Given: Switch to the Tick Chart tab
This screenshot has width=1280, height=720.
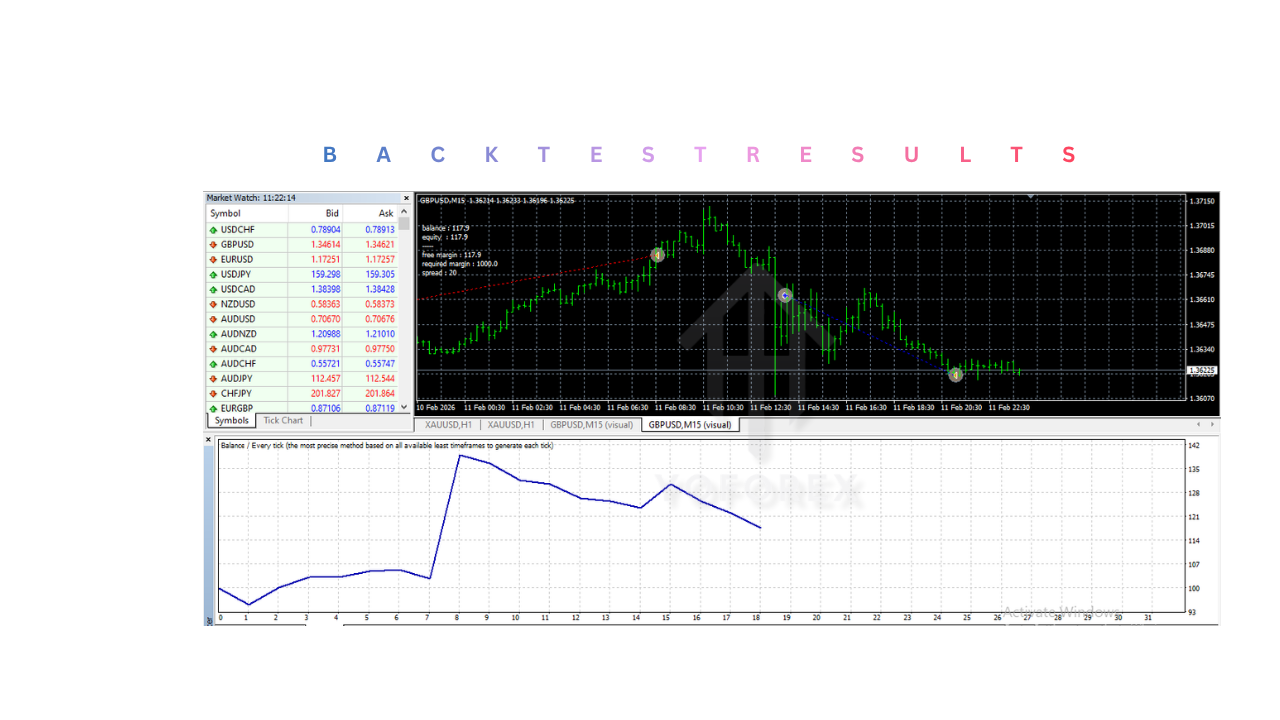Looking at the screenshot, I should click(282, 420).
